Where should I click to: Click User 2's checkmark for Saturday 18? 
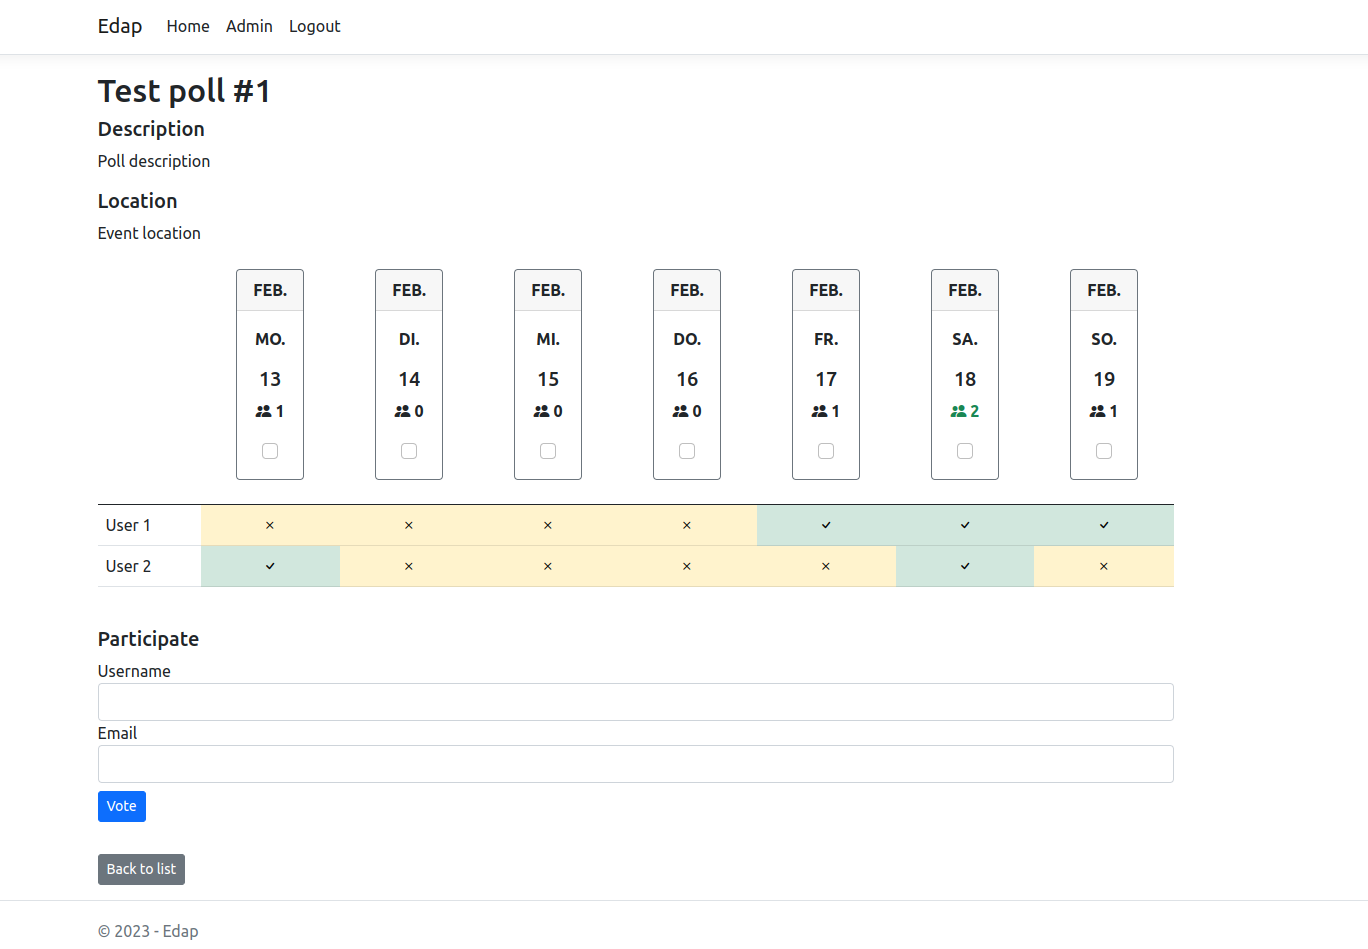tap(964, 566)
